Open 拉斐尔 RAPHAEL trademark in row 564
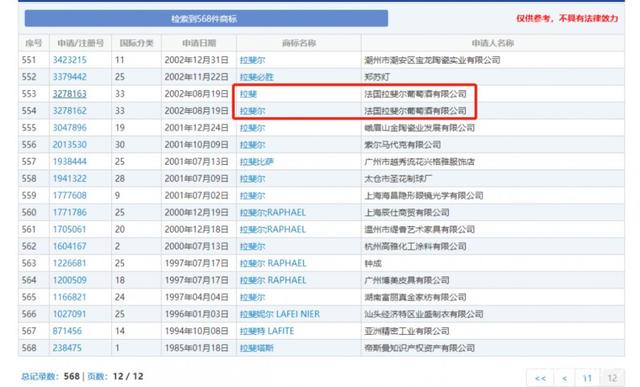 [273, 280]
